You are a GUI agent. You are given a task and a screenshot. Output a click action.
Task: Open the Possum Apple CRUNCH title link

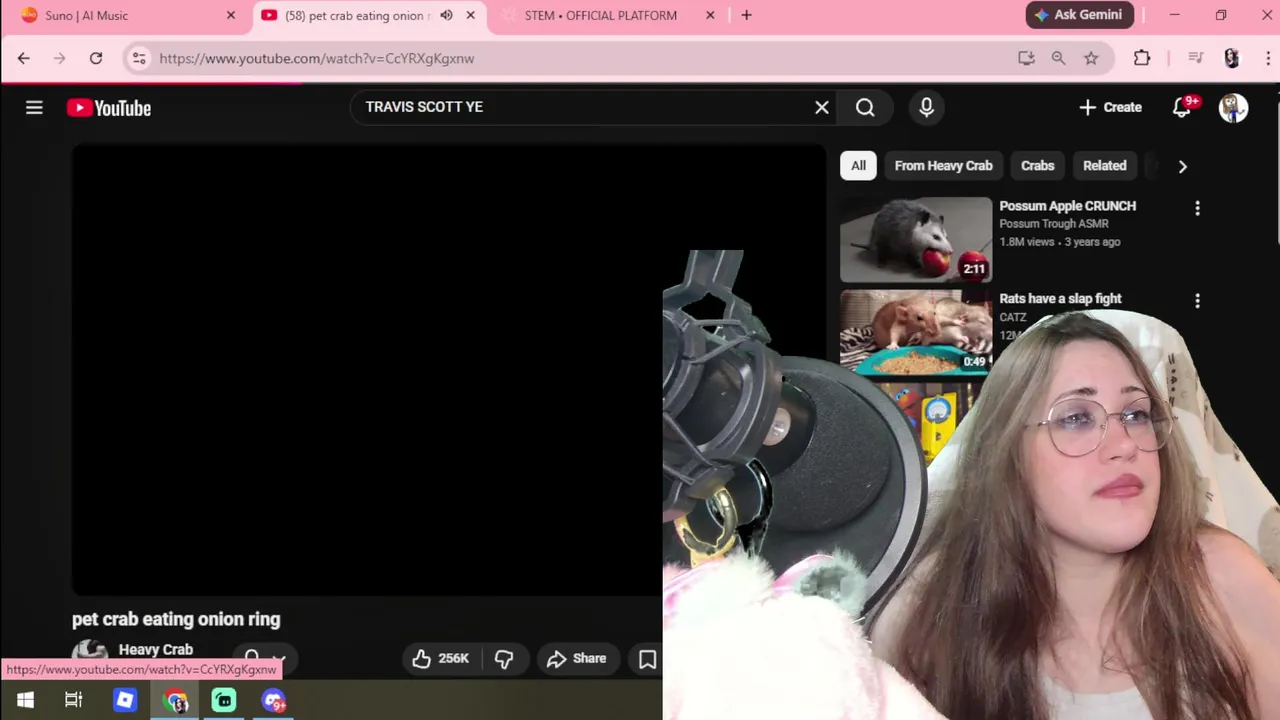tap(1067, 206)
